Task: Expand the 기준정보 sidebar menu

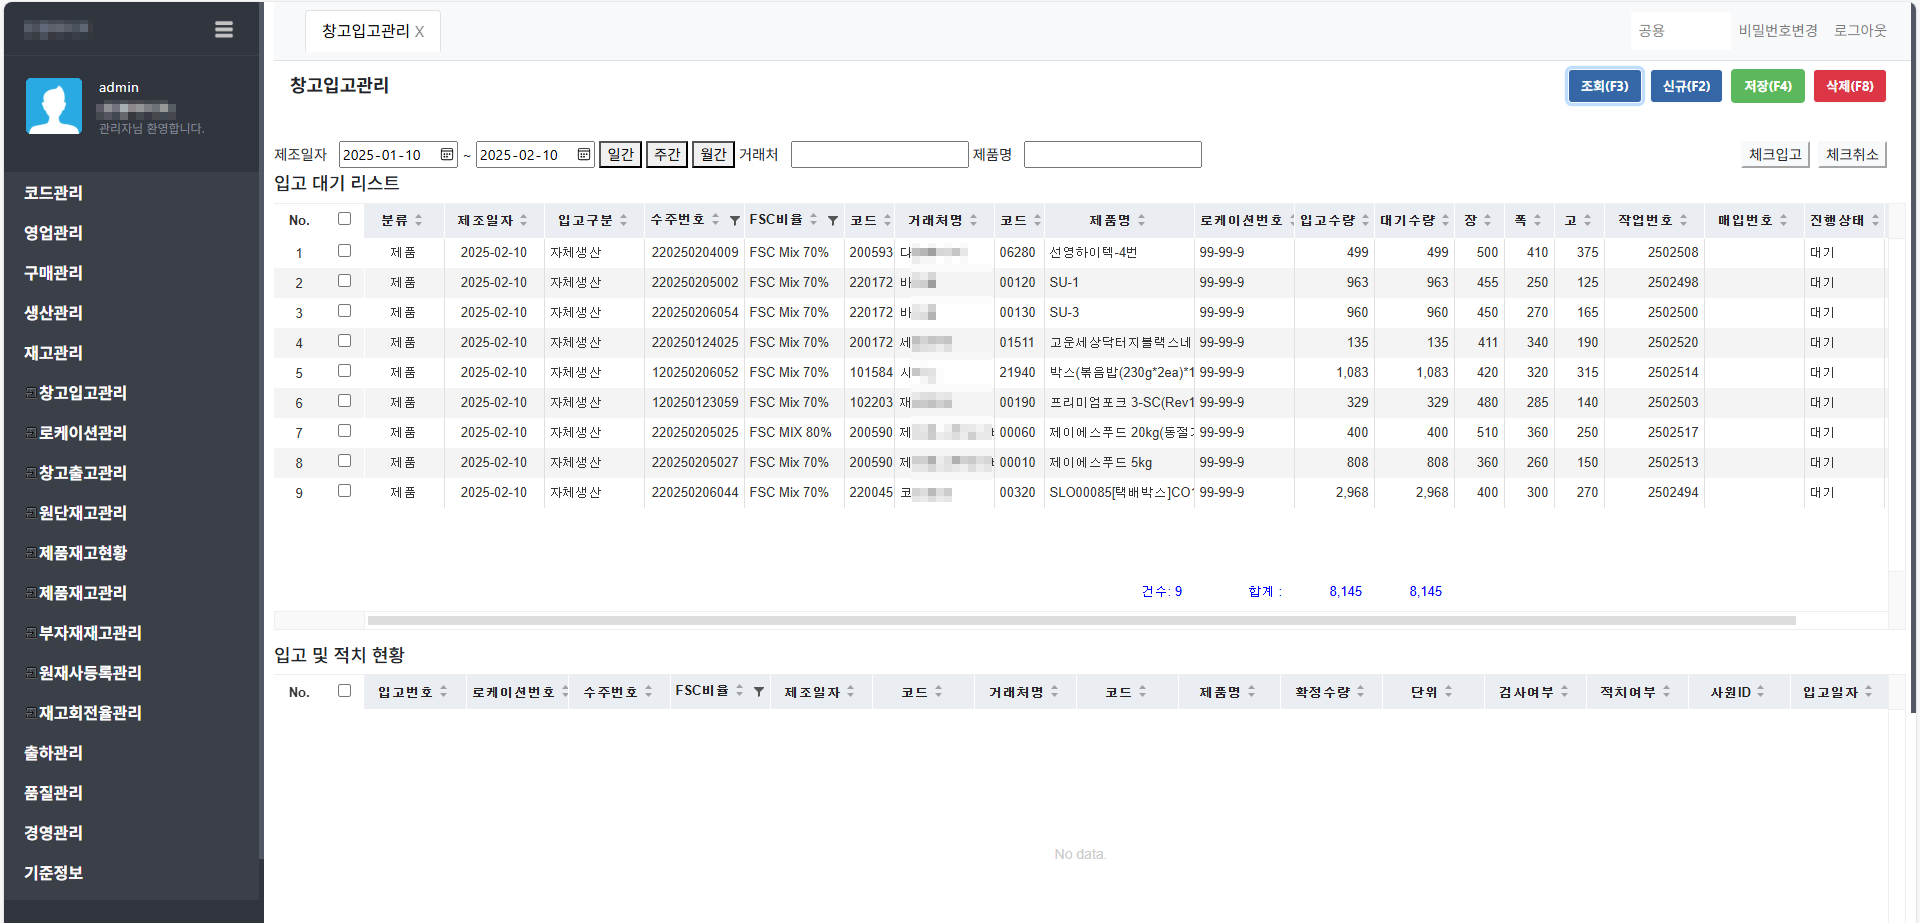Action: tap(54, 873)
